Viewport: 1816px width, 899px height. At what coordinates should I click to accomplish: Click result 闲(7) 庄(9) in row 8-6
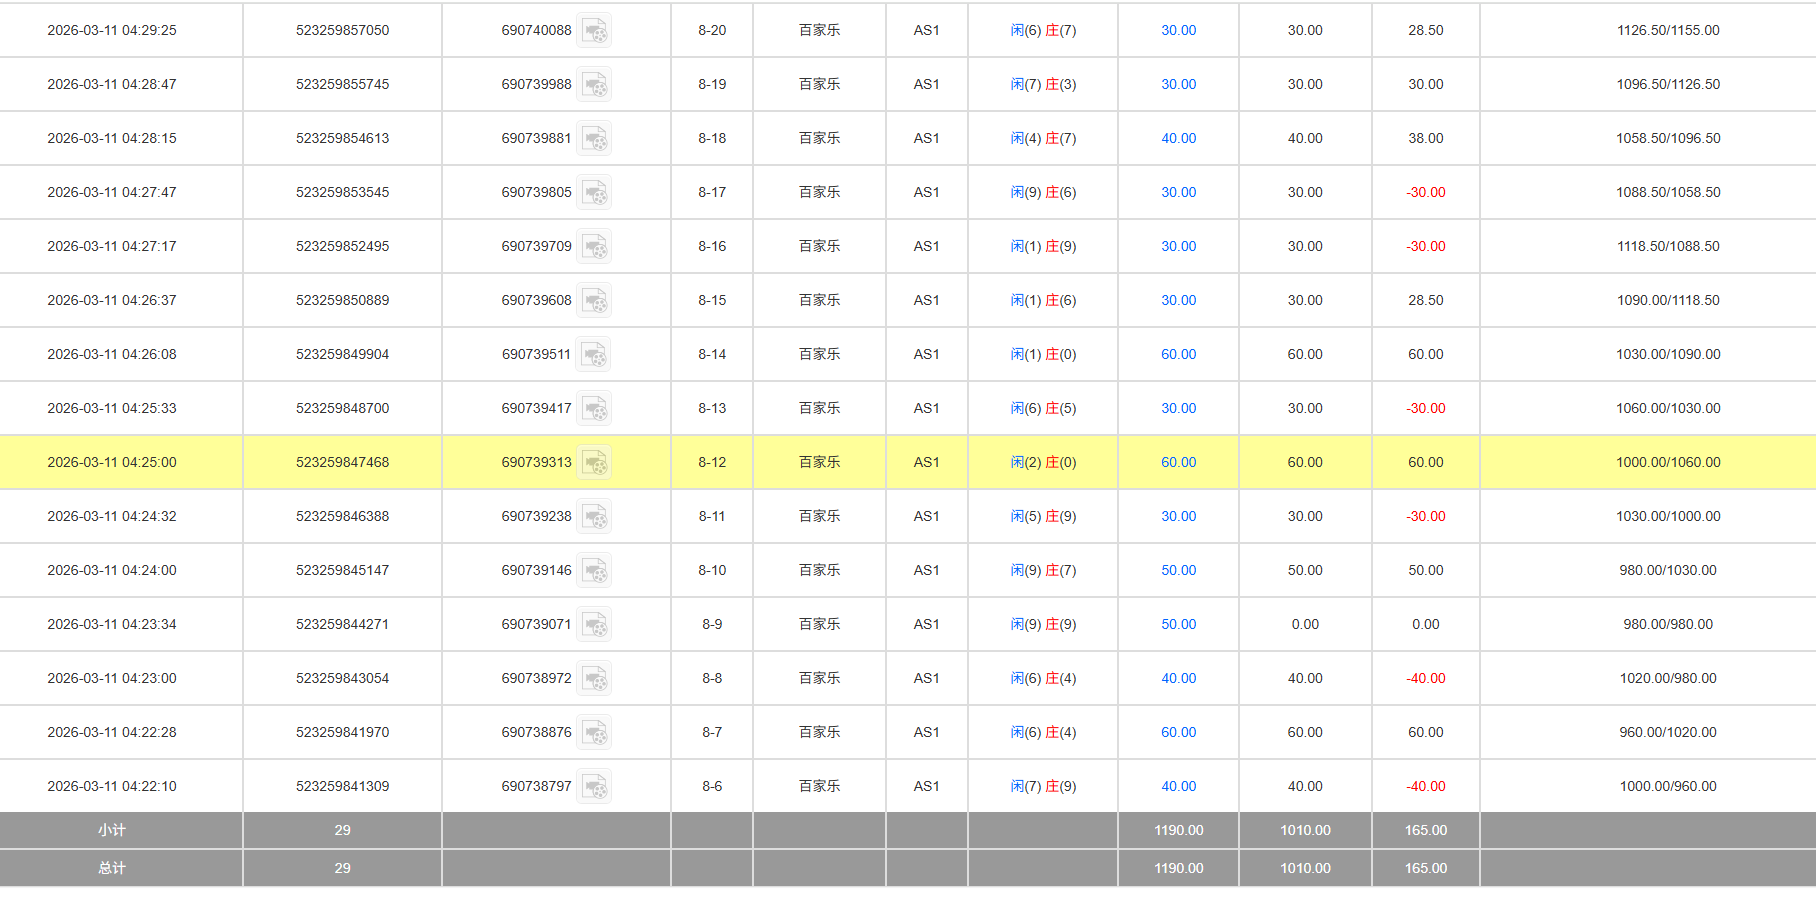1043,786
